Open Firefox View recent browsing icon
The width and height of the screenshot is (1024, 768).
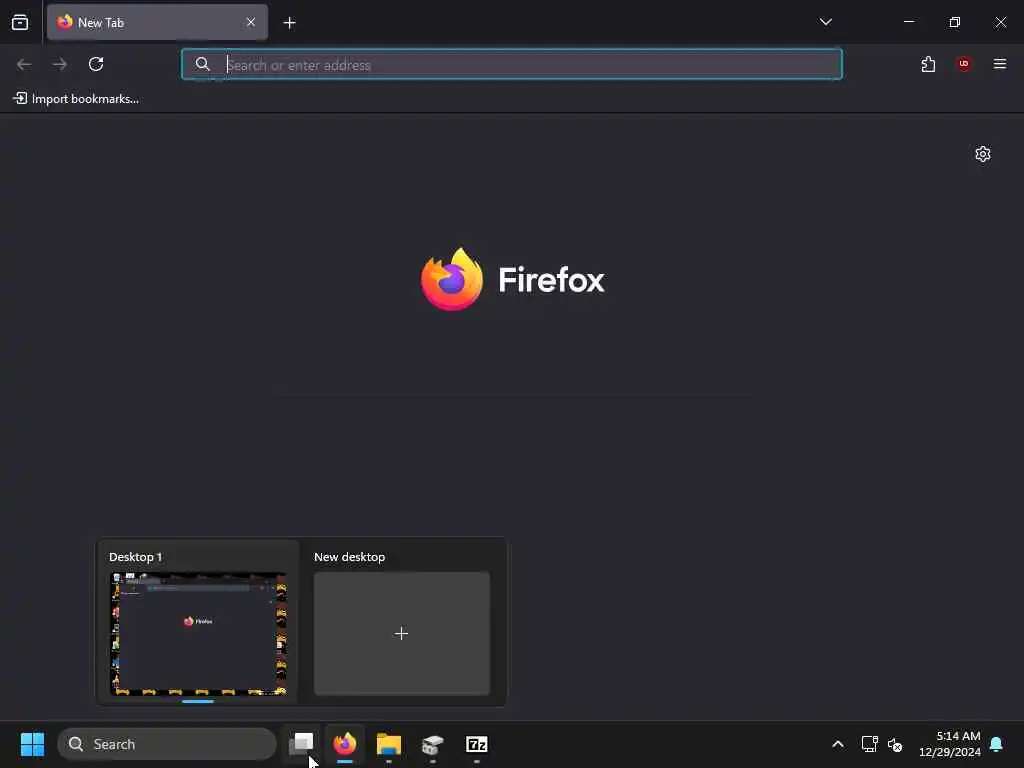pyautogui.click(x=20, y=22)
